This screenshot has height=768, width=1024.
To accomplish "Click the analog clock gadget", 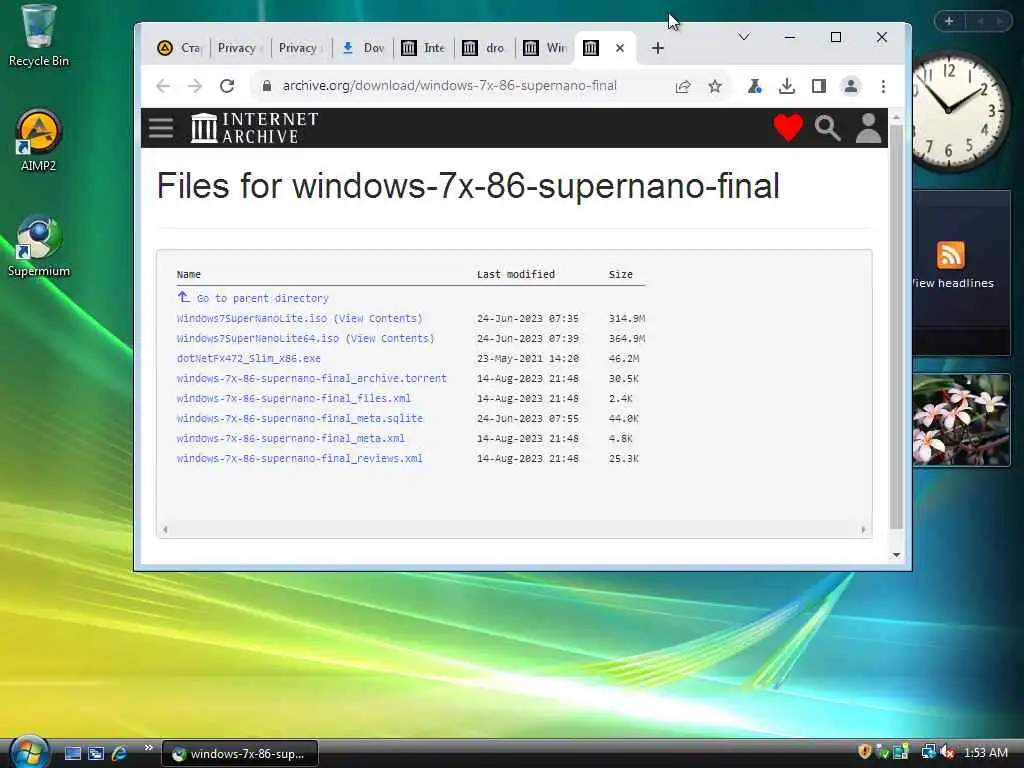I will coord(959,111).
